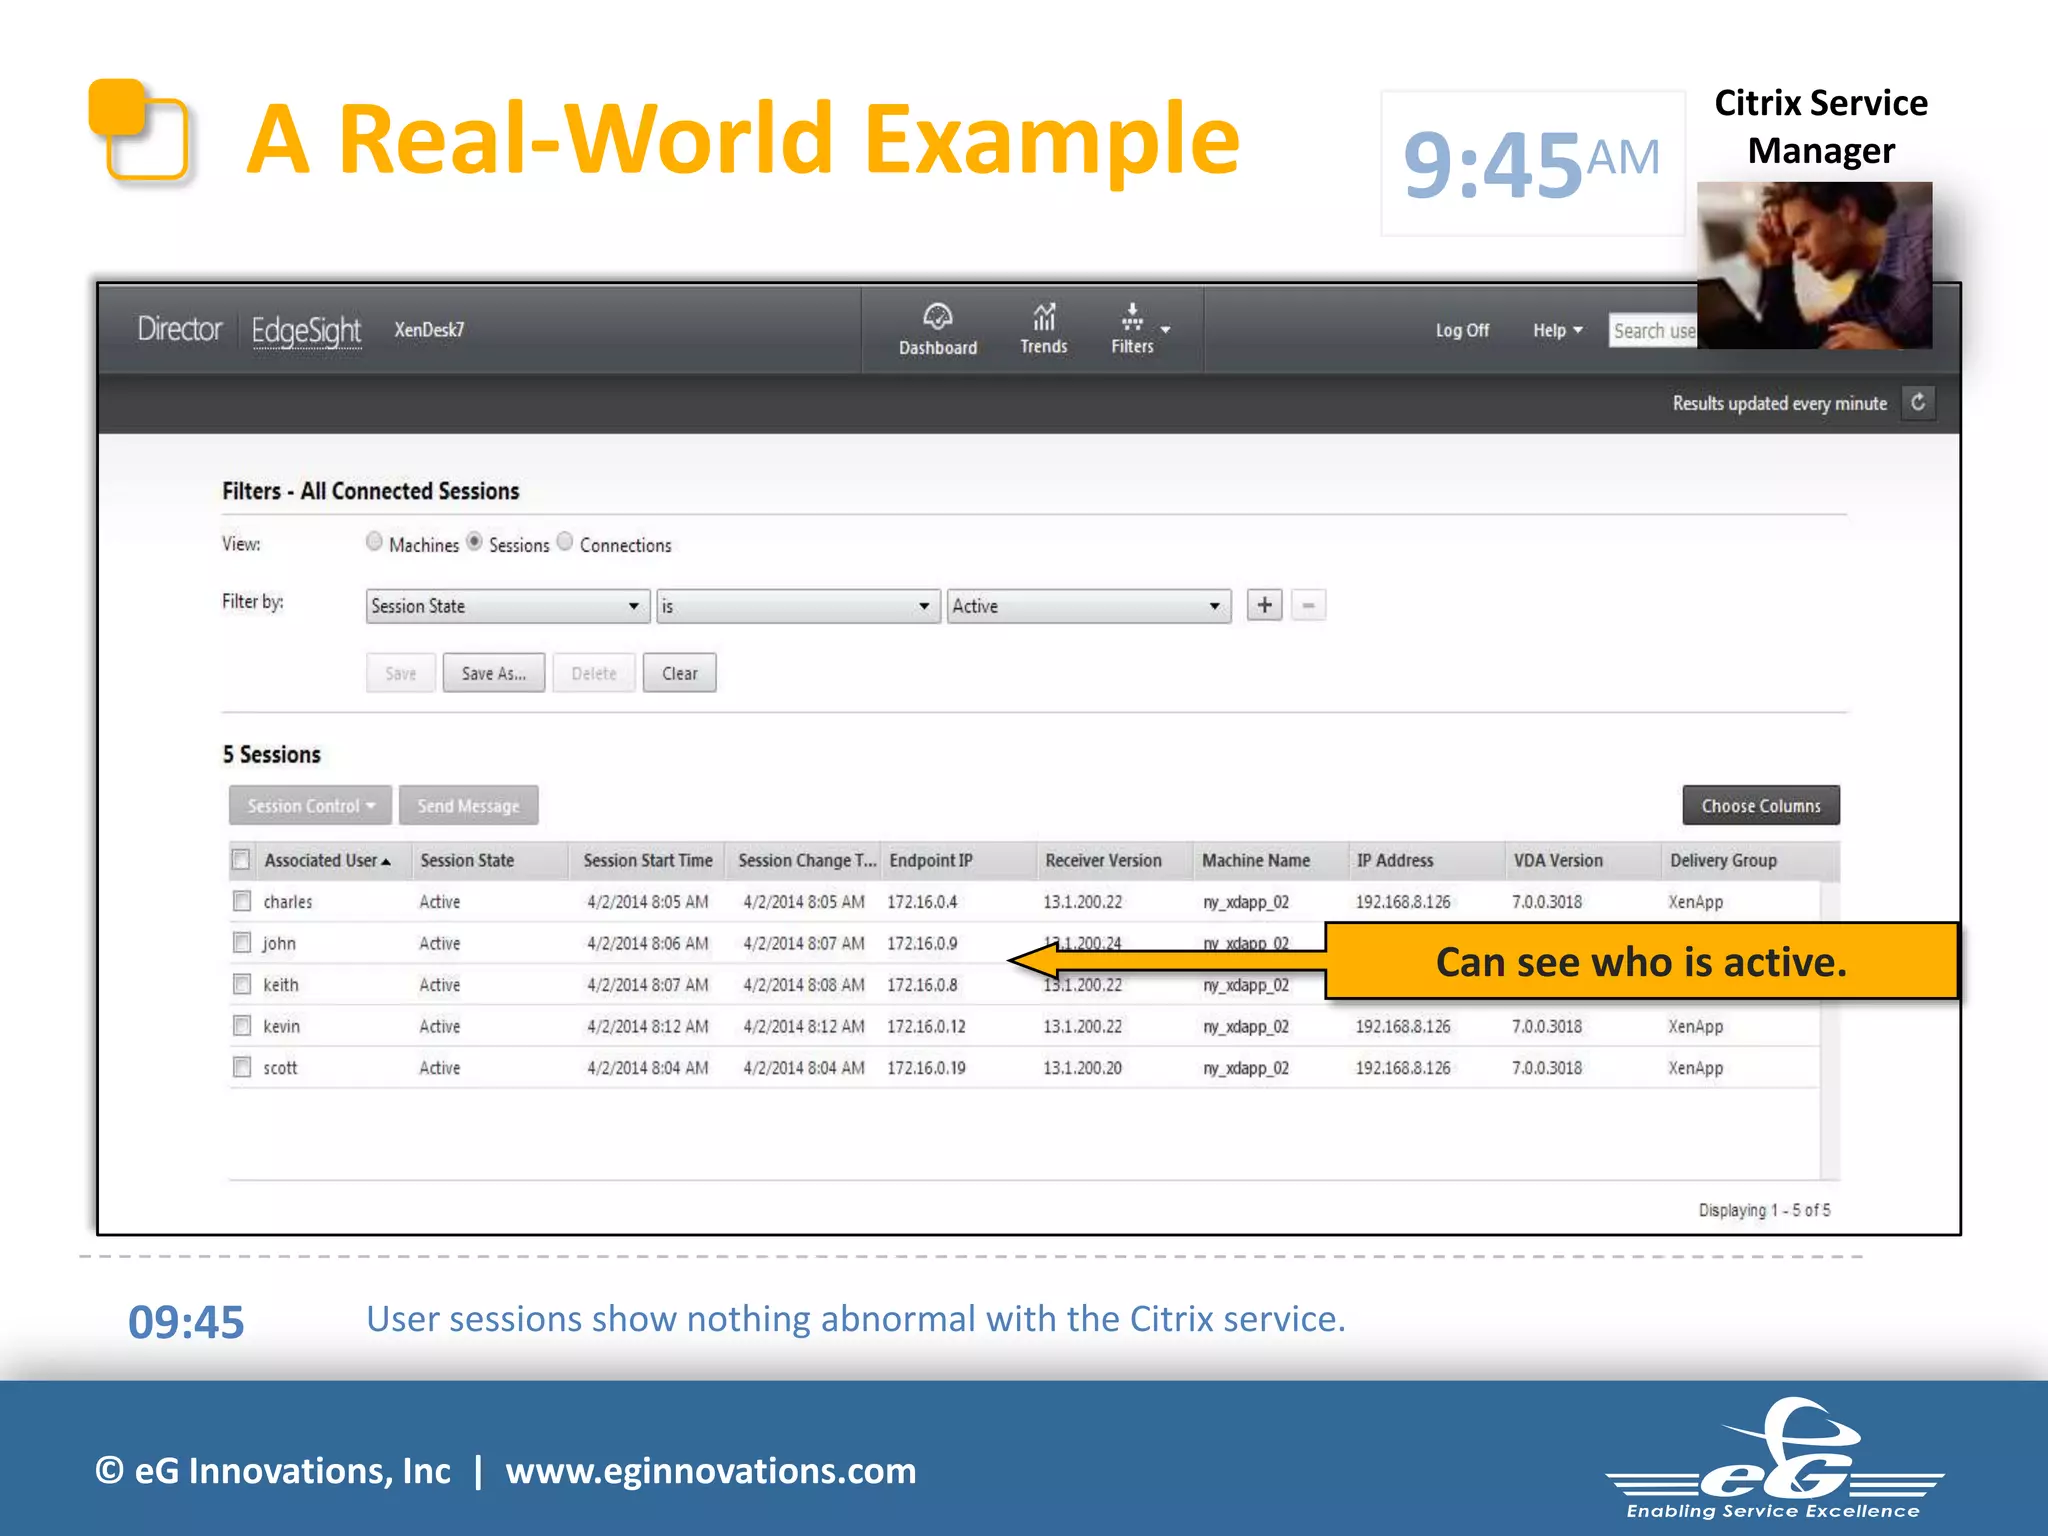Click Log Off link

pos(1462,330)
